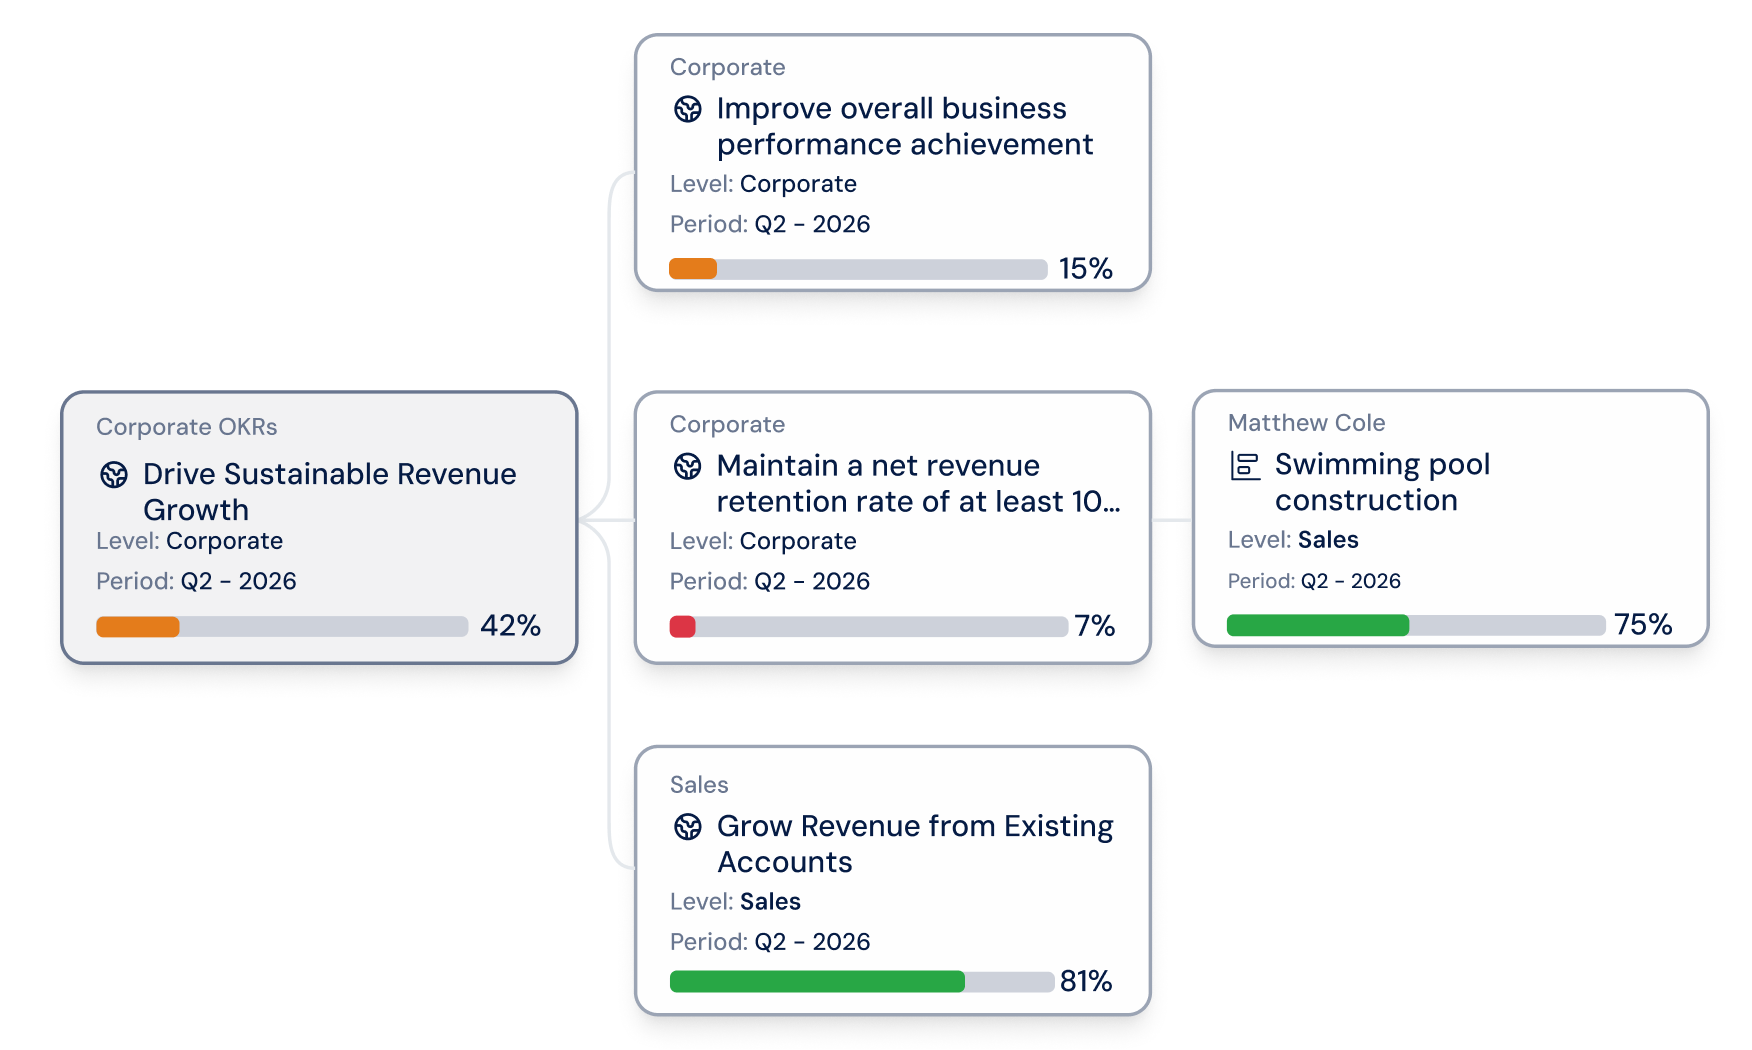
Task: Click Corporate label above Improve overall business
Action: pyautogui.click(x=727, y=68)
